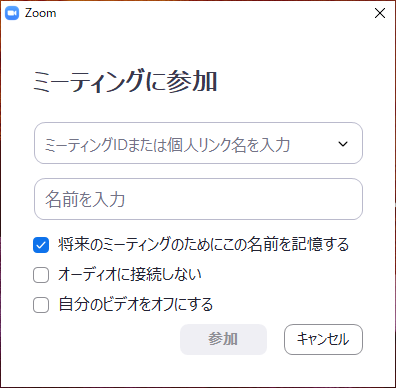Click the 名前を入力 name field
396x388 pixels.
[x=198, y=199]
